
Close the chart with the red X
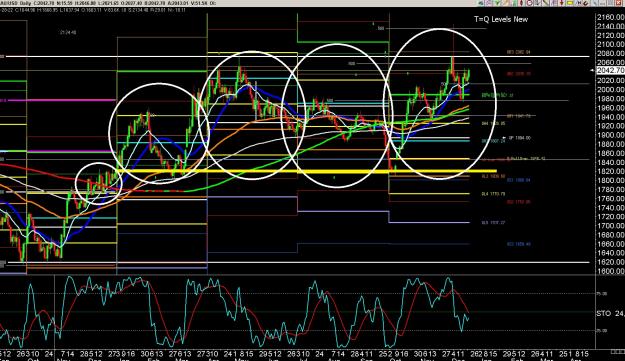tap(618, 3)
